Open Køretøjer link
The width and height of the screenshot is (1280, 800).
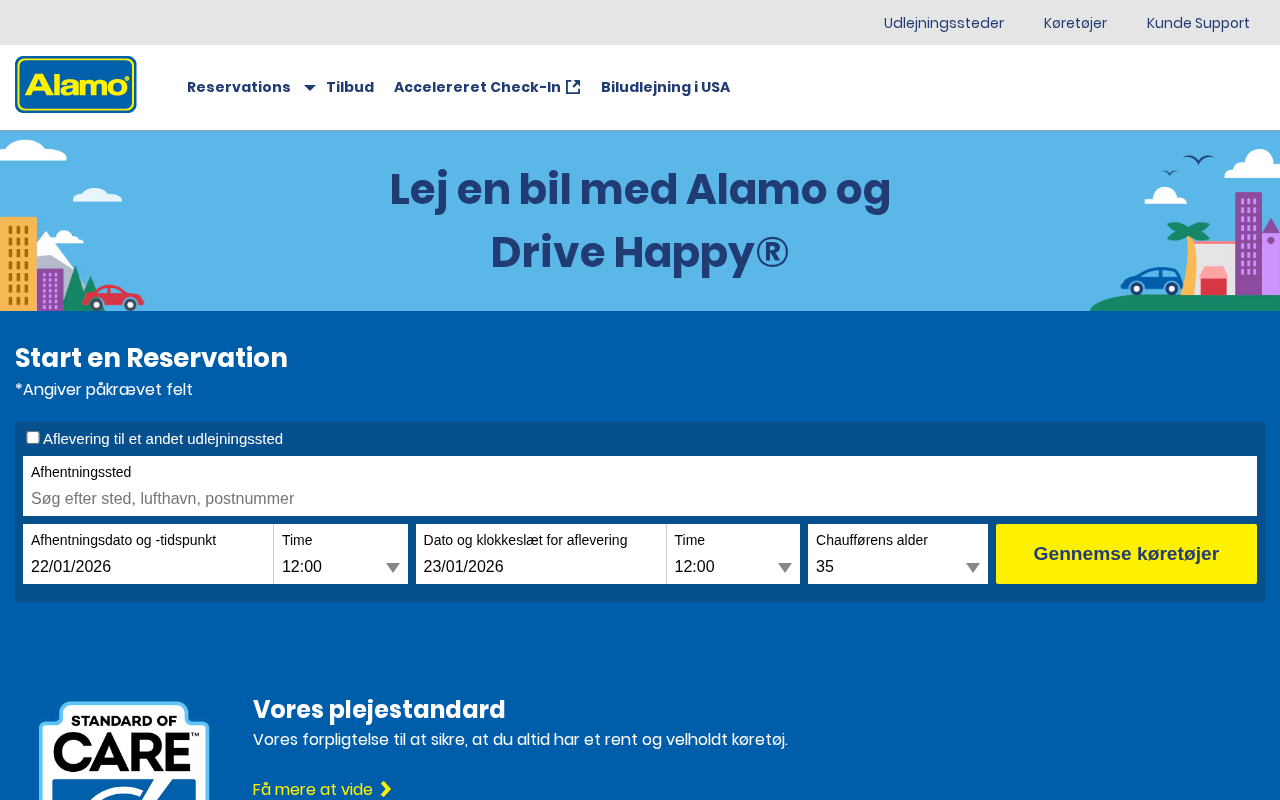tap(1075, 23)
